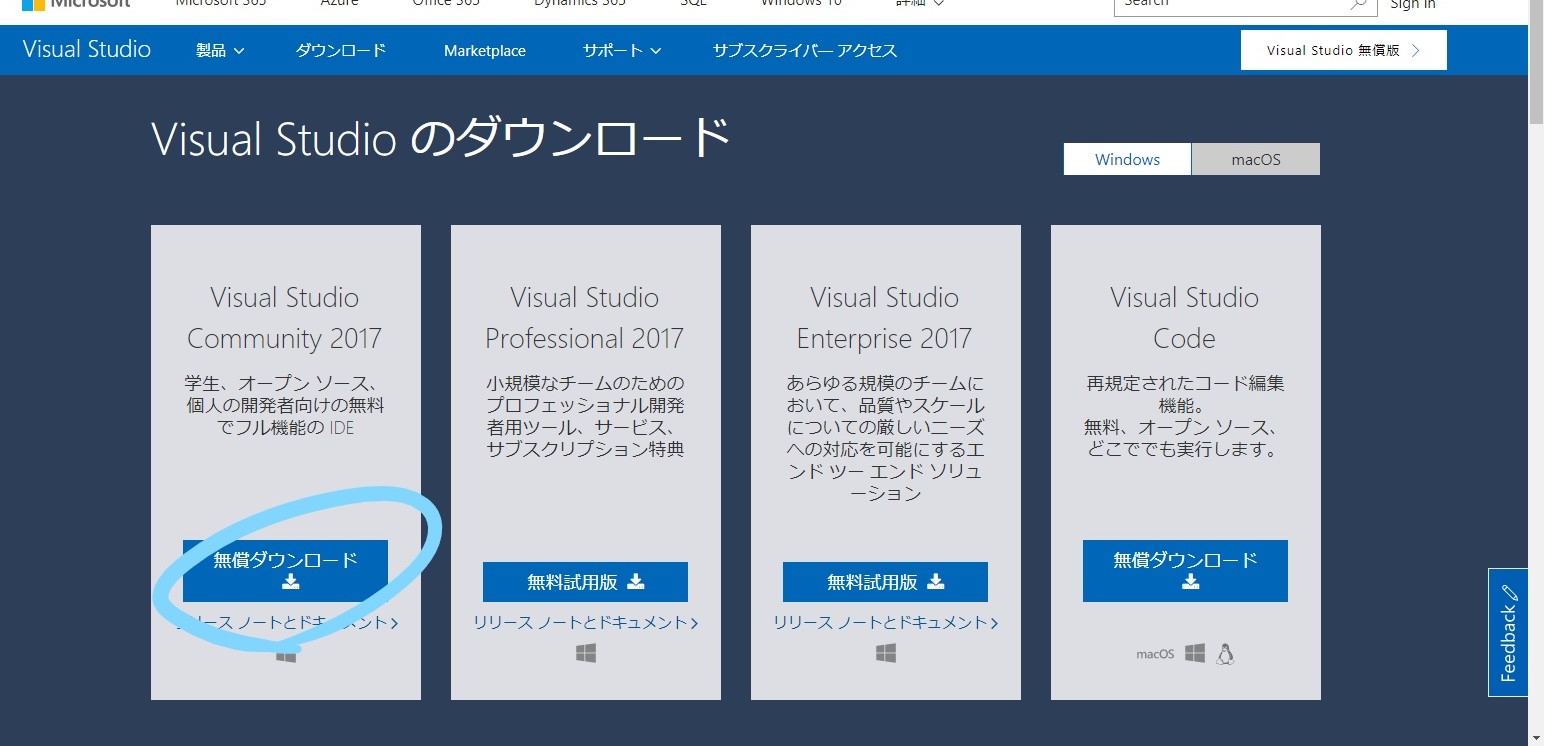Screen dimensions: 1544x746
Task: Download Visual Studio Community via 無償ダウンロード button
Action: (284, 570)
